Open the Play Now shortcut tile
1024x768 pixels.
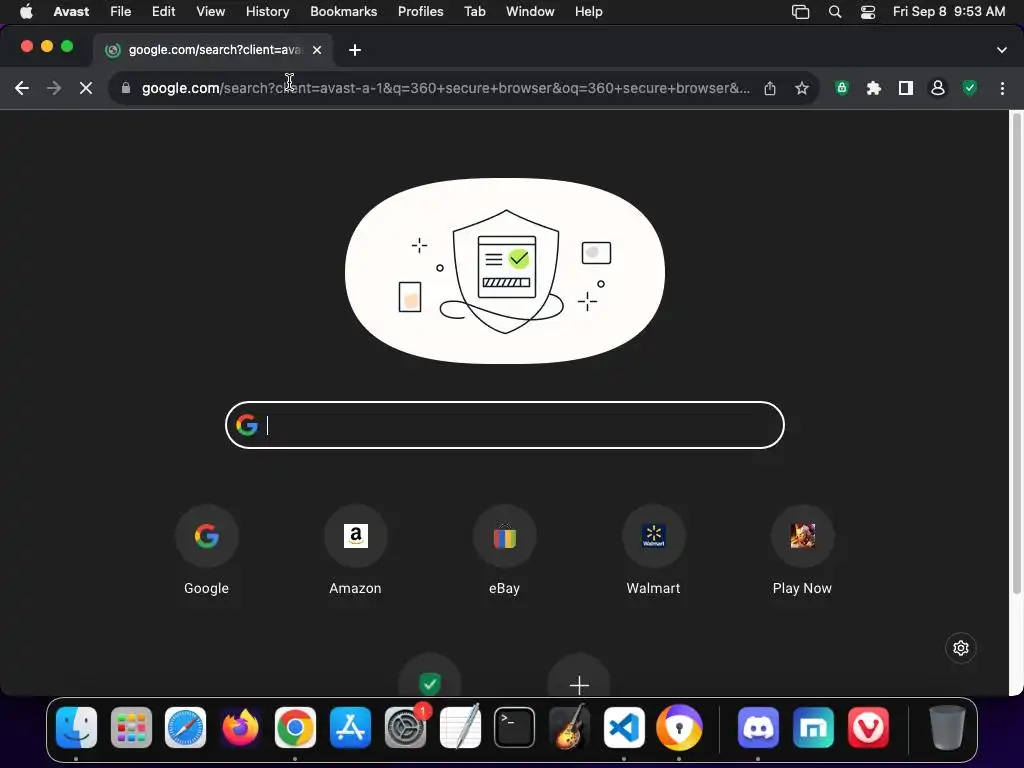click(x=802, y=551)
